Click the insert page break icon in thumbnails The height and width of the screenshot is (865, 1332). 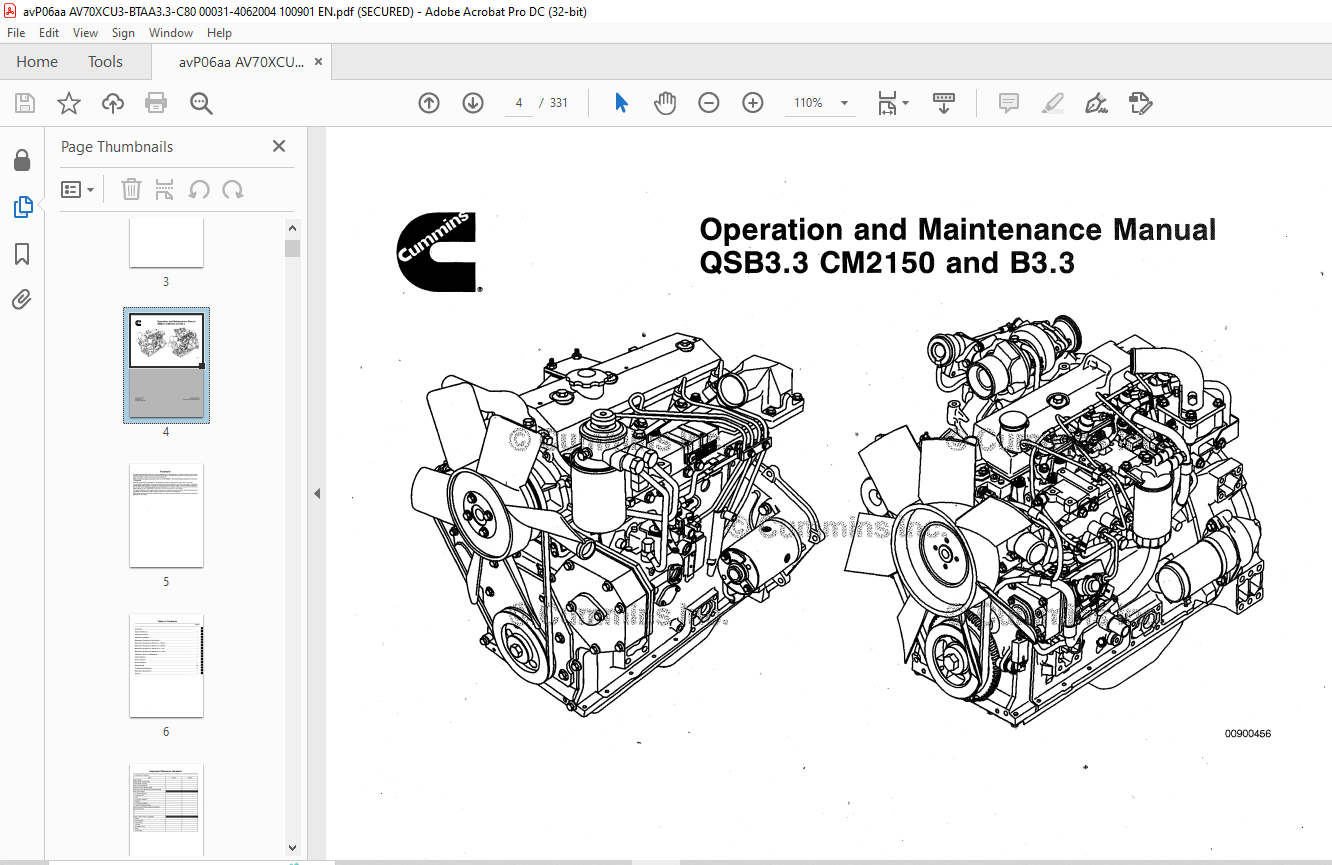point(165,189)
